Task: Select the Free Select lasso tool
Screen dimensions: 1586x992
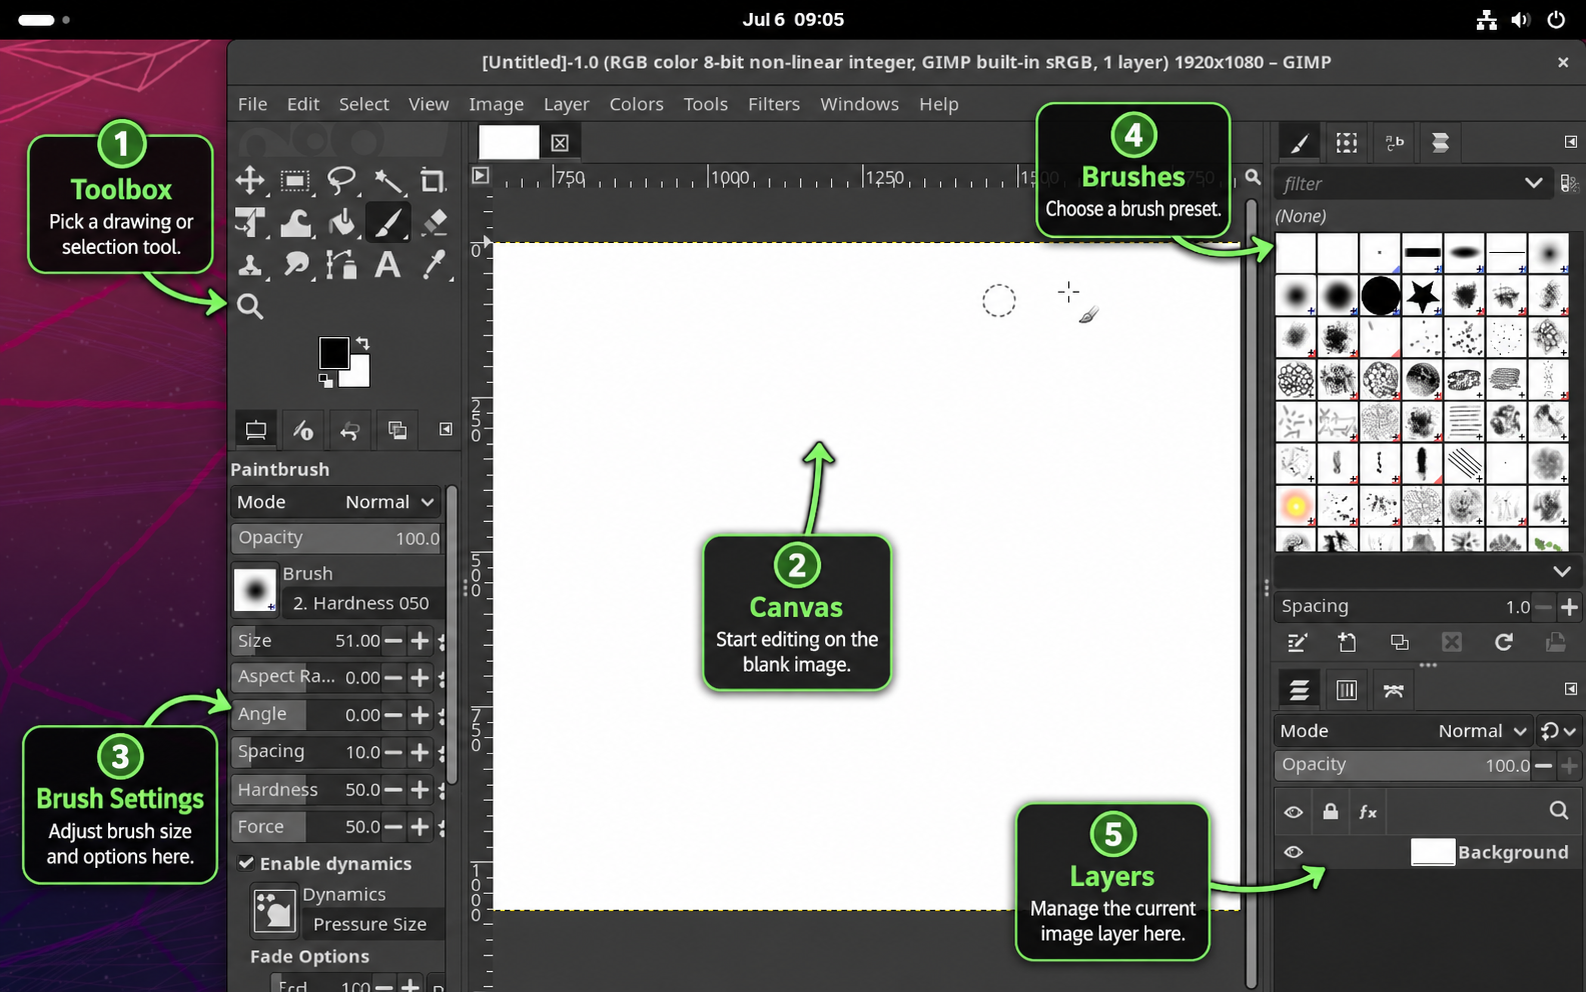Action: pyautogui.click(x=342, y=181)
